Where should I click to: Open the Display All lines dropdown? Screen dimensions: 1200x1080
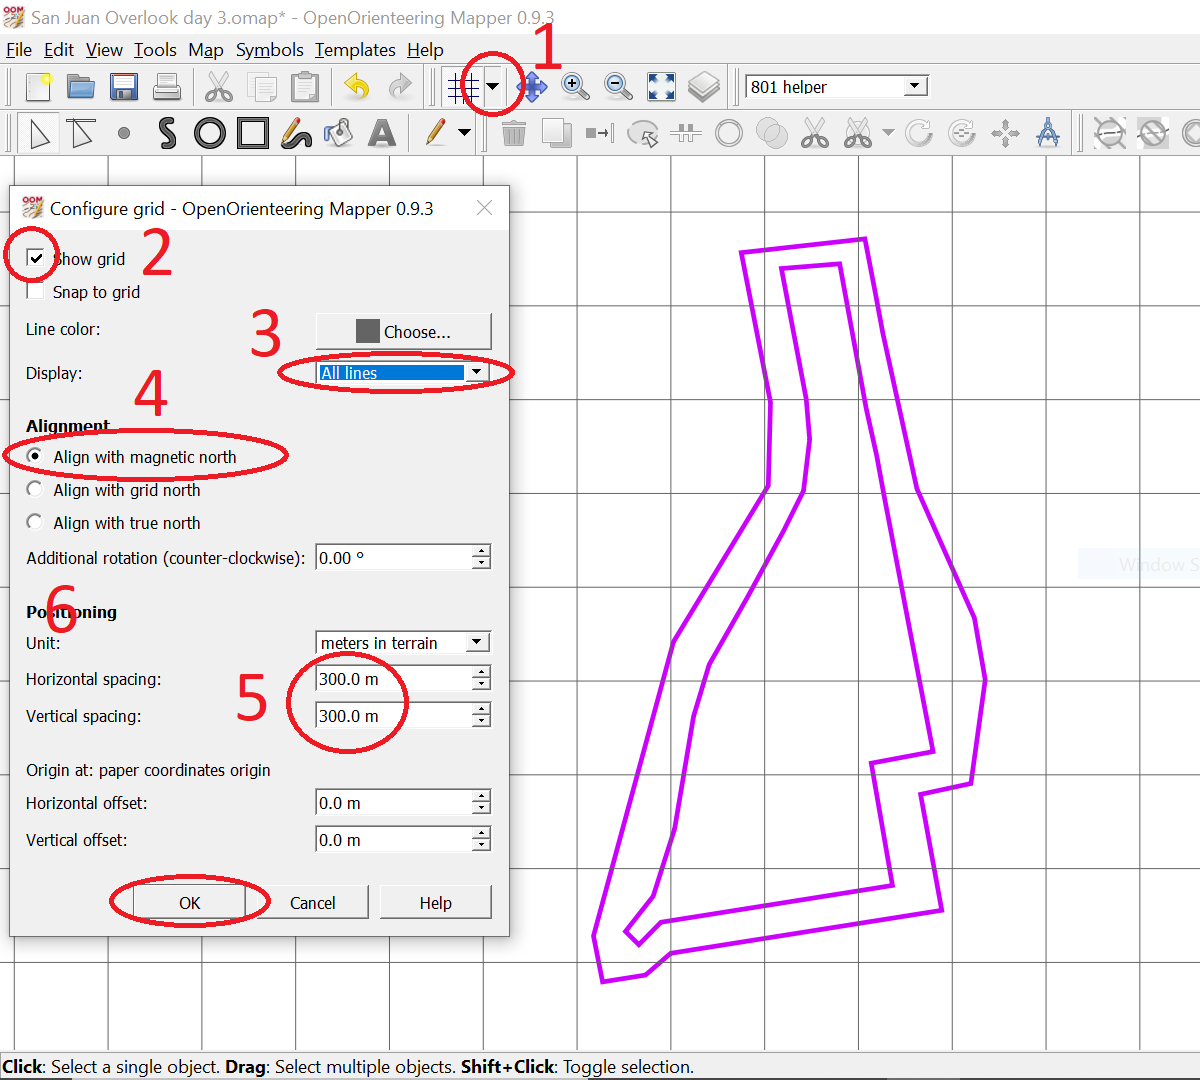400,373
